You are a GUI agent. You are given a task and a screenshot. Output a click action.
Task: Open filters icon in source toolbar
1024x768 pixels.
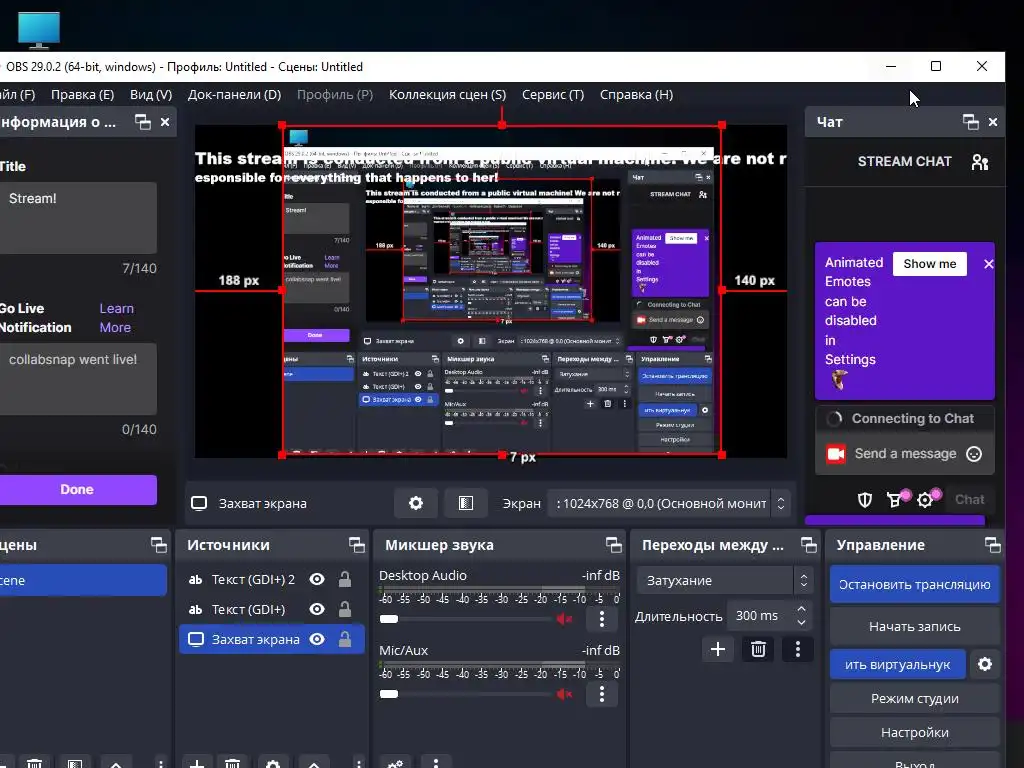[x=466, y=503]
